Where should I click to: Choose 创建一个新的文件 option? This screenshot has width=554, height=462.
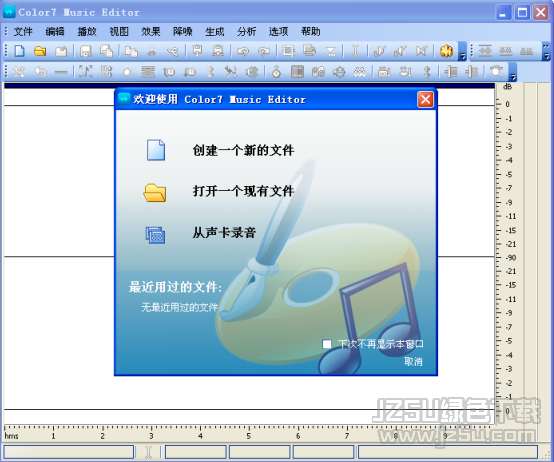coord(243,150)
